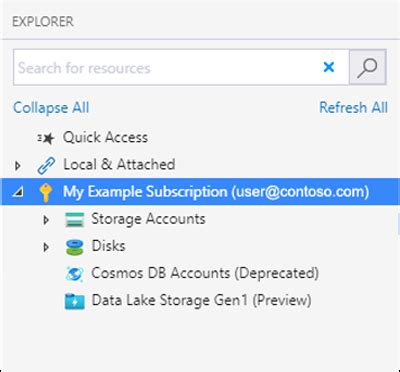Click the Data Lake Storage folder icon

(74, 301)
